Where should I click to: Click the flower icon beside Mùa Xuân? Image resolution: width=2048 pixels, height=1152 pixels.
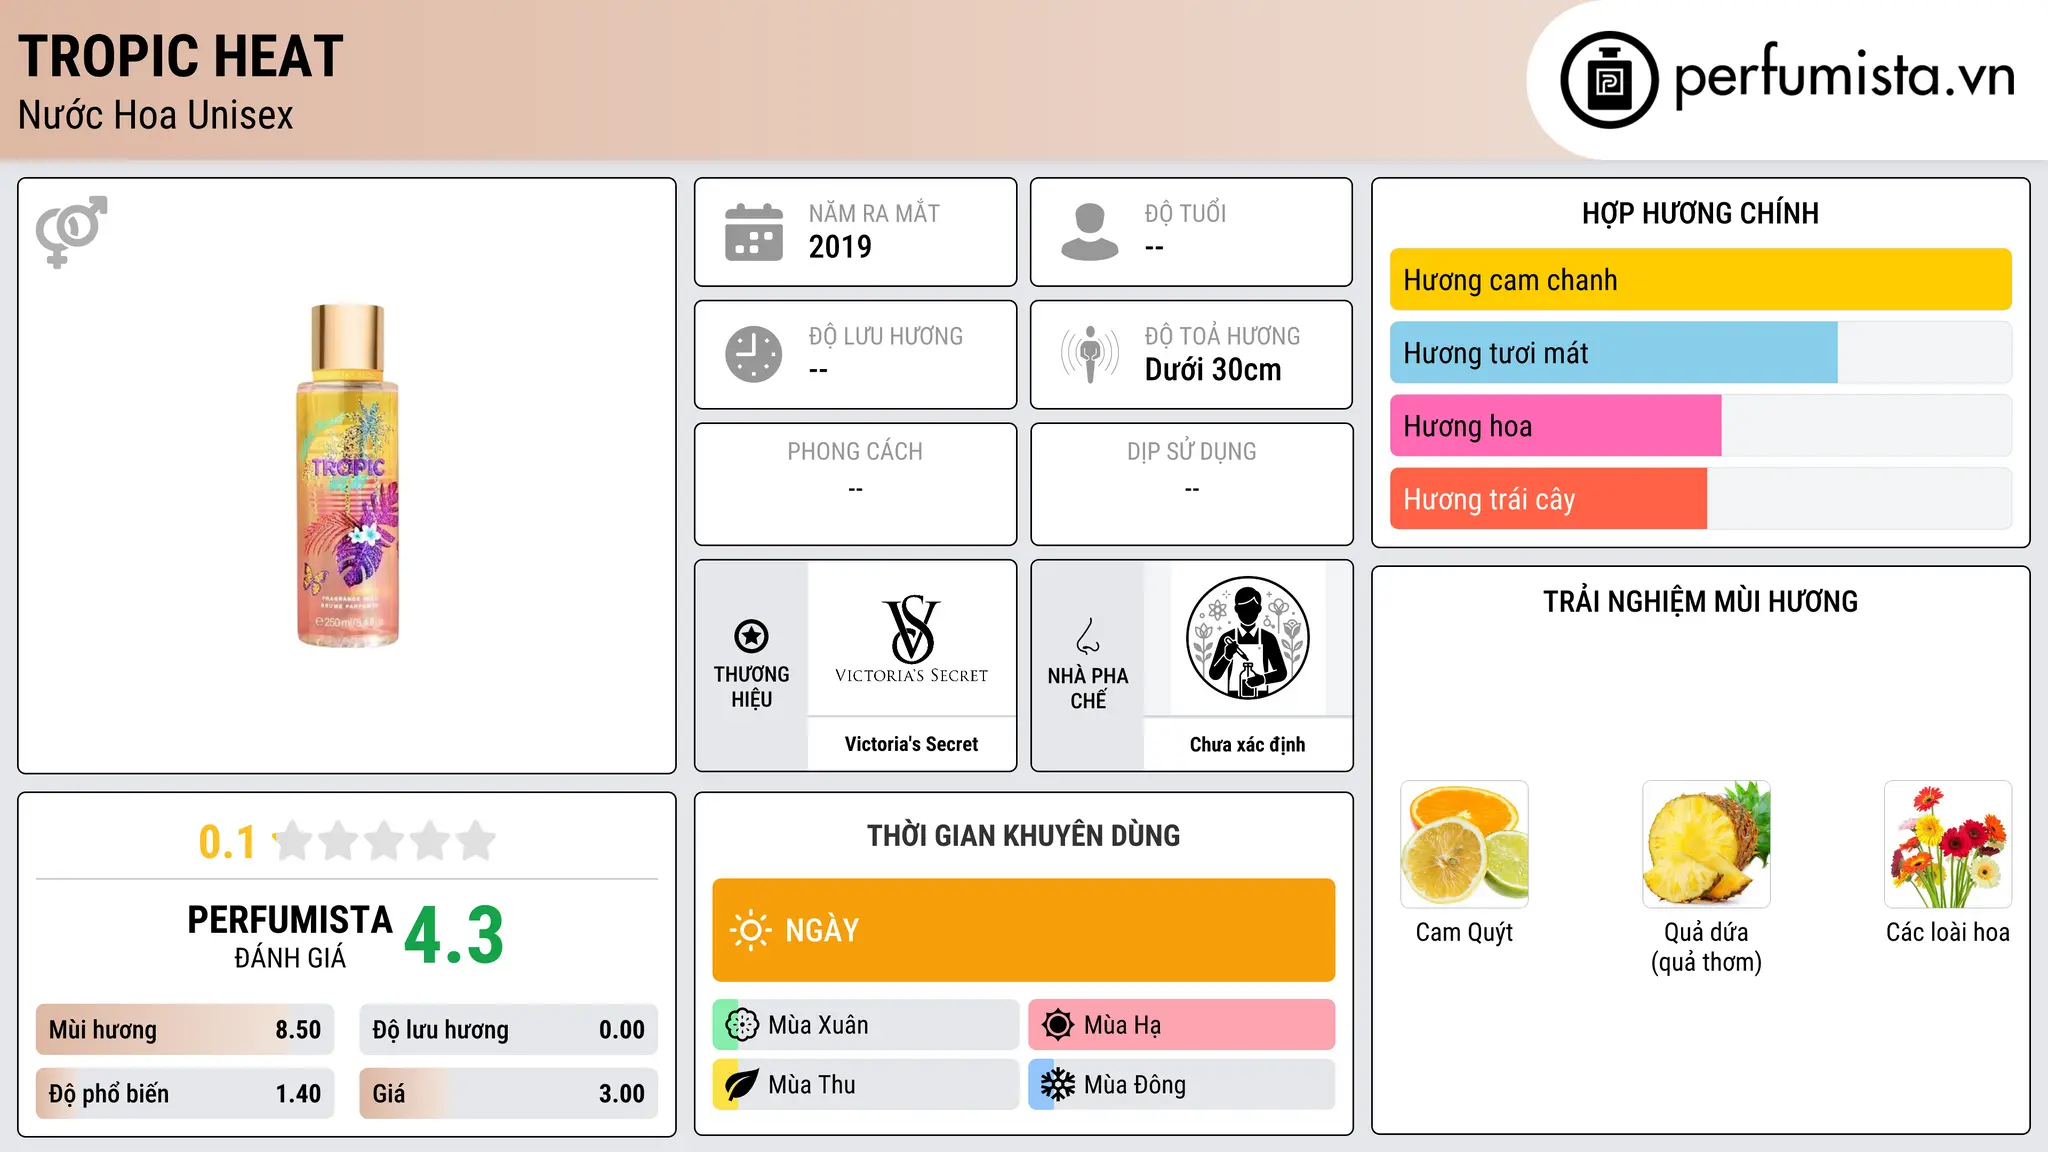[742, 1025]
